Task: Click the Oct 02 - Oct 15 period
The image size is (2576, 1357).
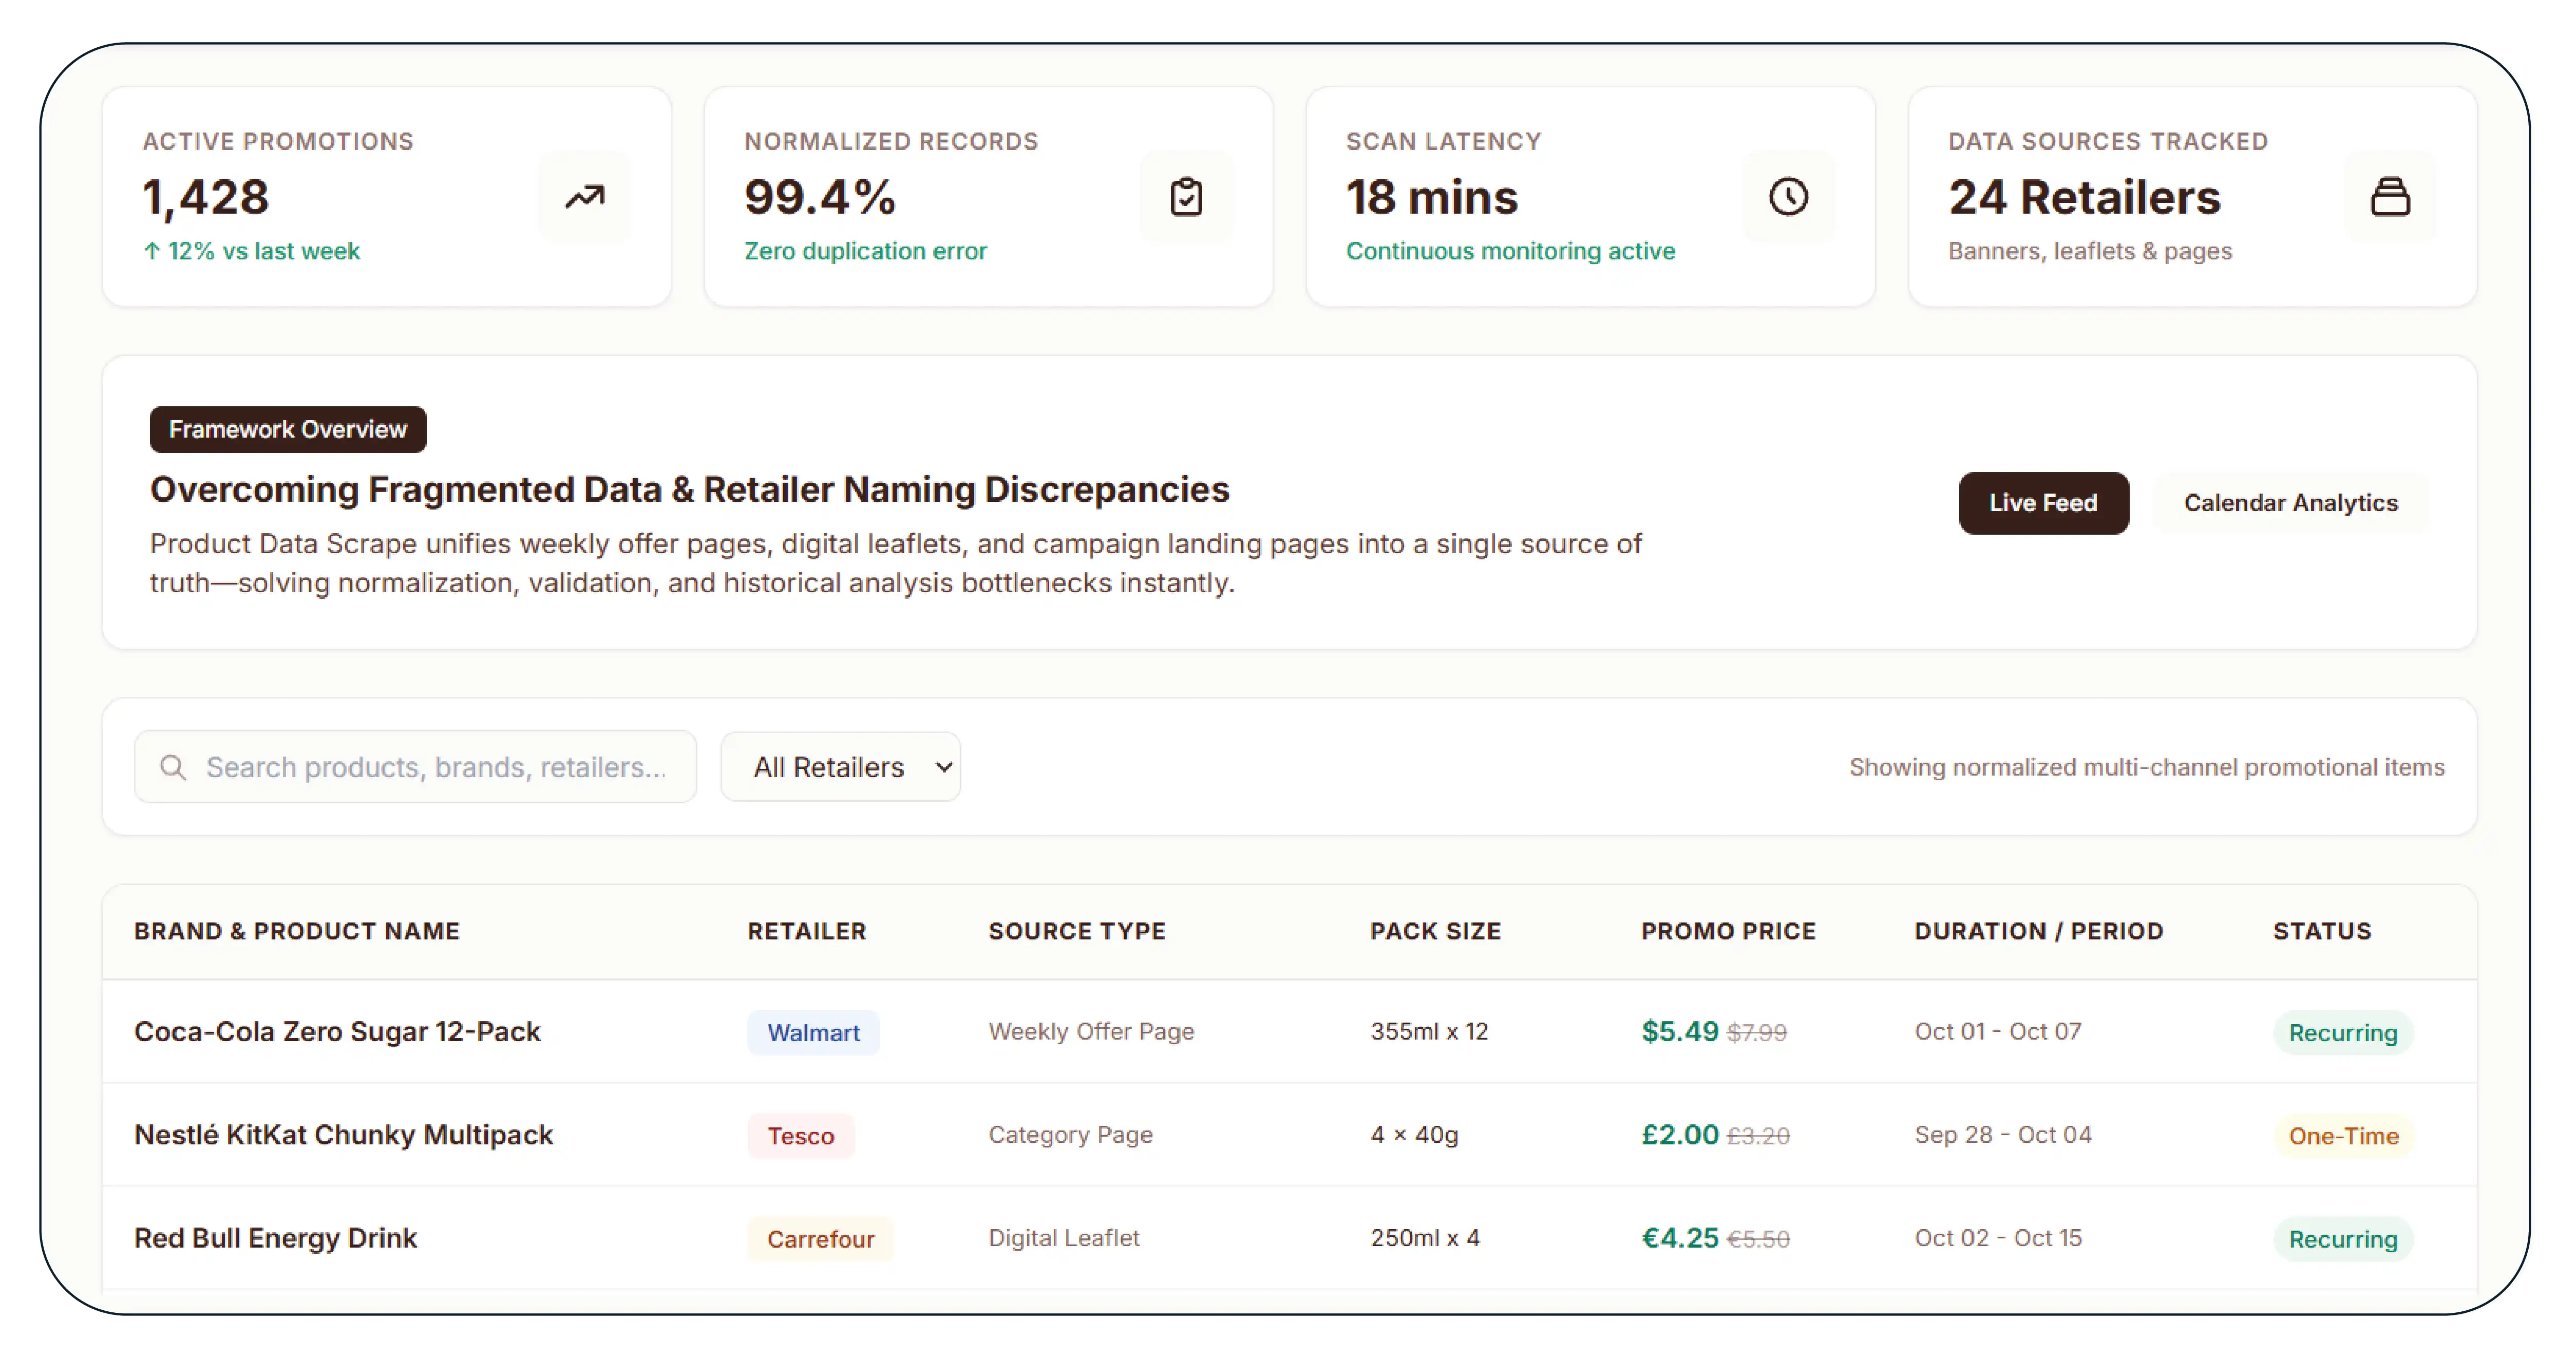Action: pyautogui.click(x=1998, y=1238)
